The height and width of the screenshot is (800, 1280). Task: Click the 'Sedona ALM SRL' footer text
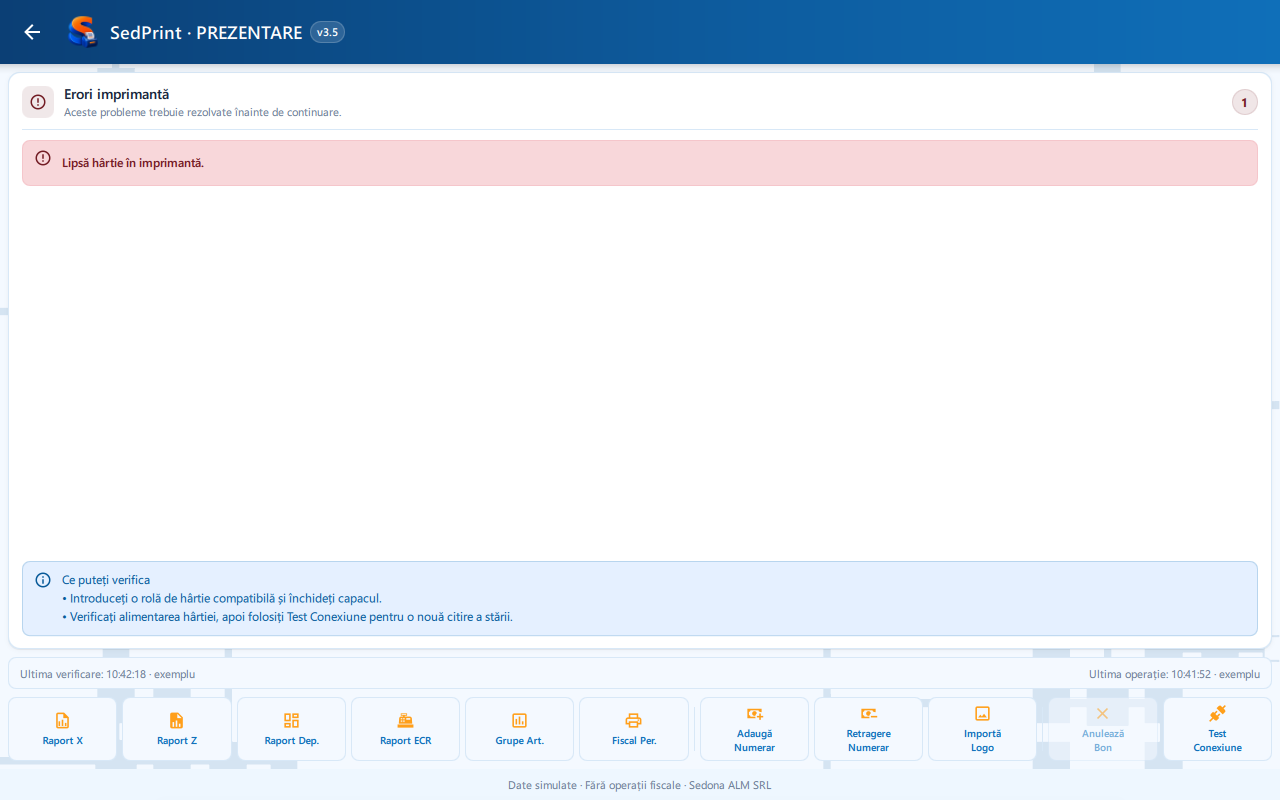730,785
